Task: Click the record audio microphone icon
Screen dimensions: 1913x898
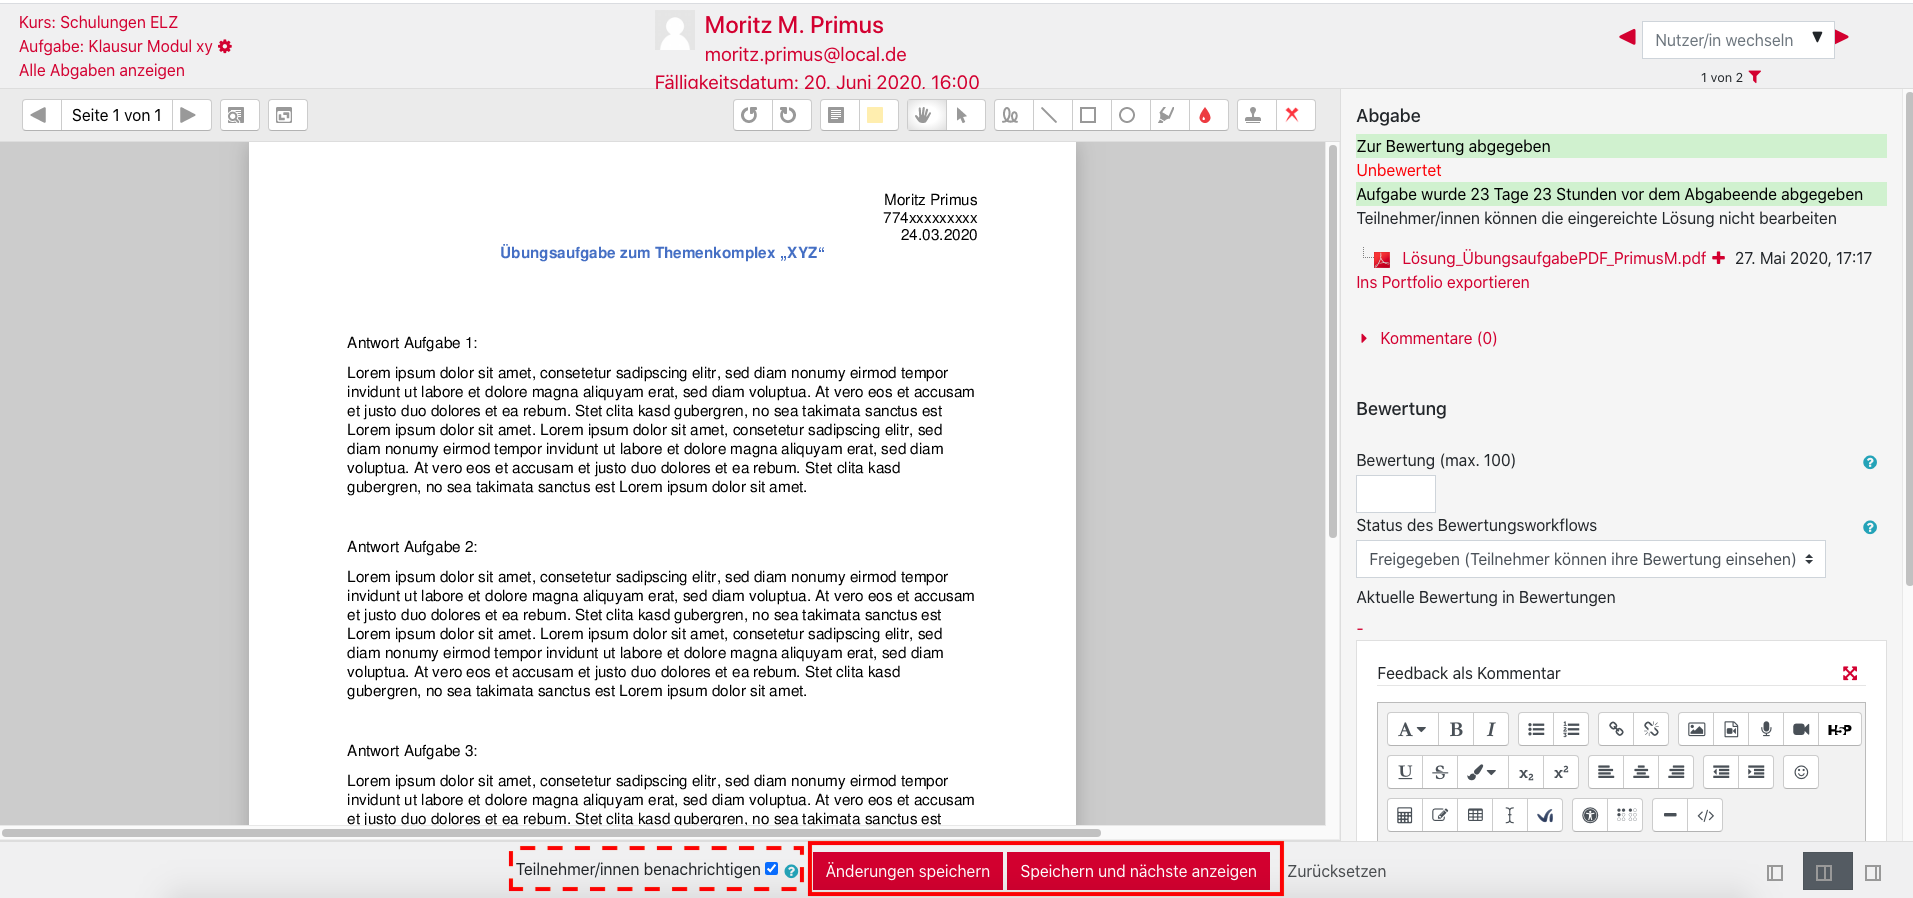Action: coord(1766,729)
